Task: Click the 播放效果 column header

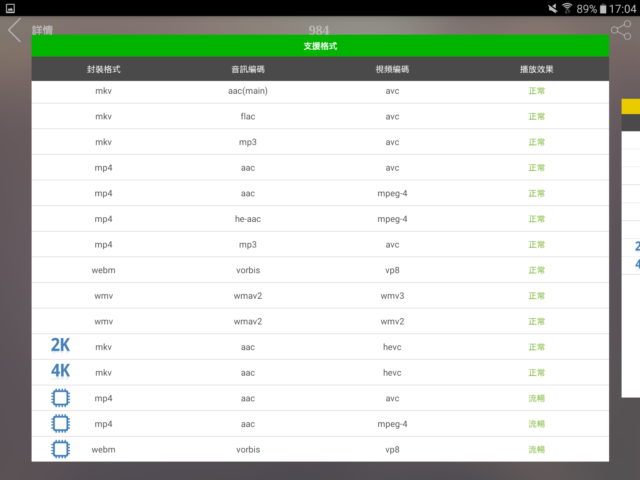Action: coord(536,69)
